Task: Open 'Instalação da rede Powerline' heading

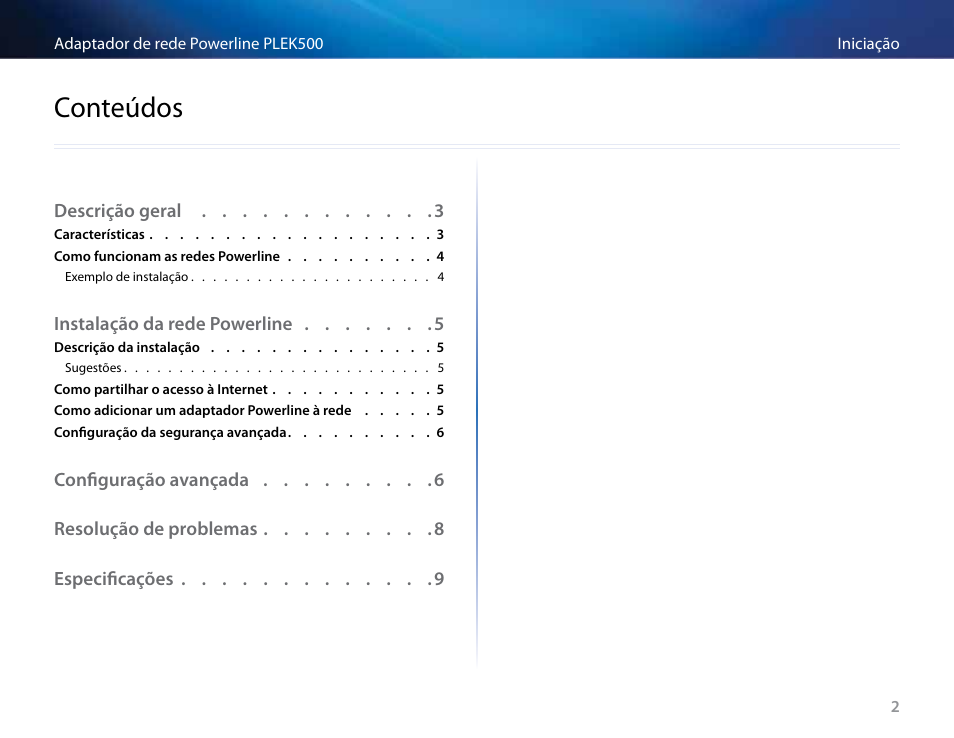Action: (249, 324)
